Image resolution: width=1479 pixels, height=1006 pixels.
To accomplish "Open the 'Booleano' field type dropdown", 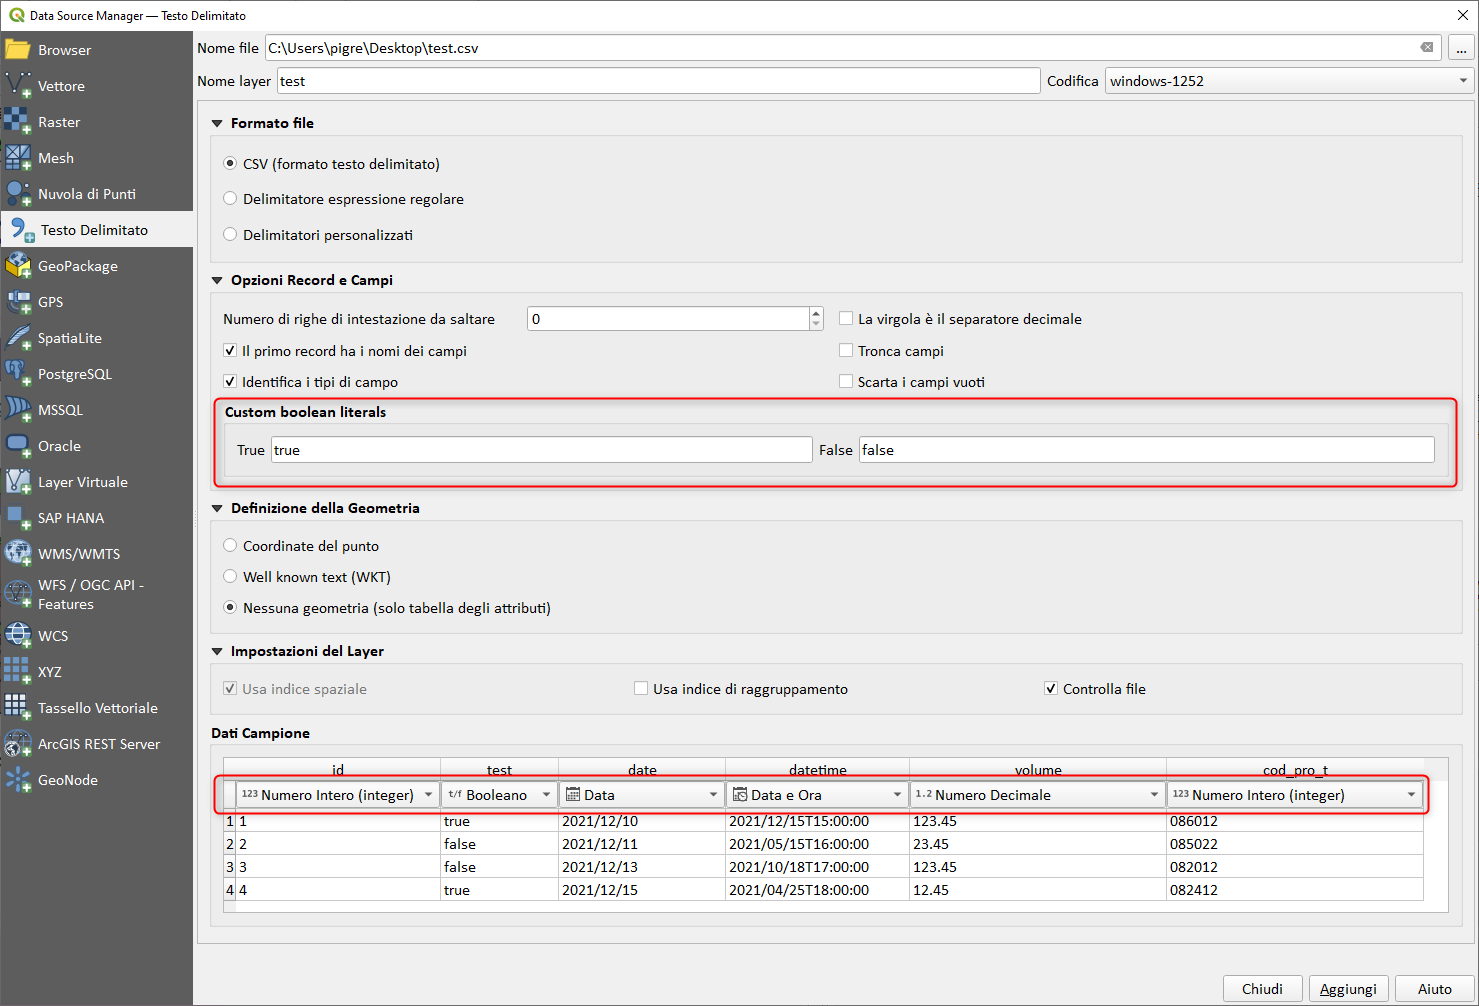I will coord(499,795).
